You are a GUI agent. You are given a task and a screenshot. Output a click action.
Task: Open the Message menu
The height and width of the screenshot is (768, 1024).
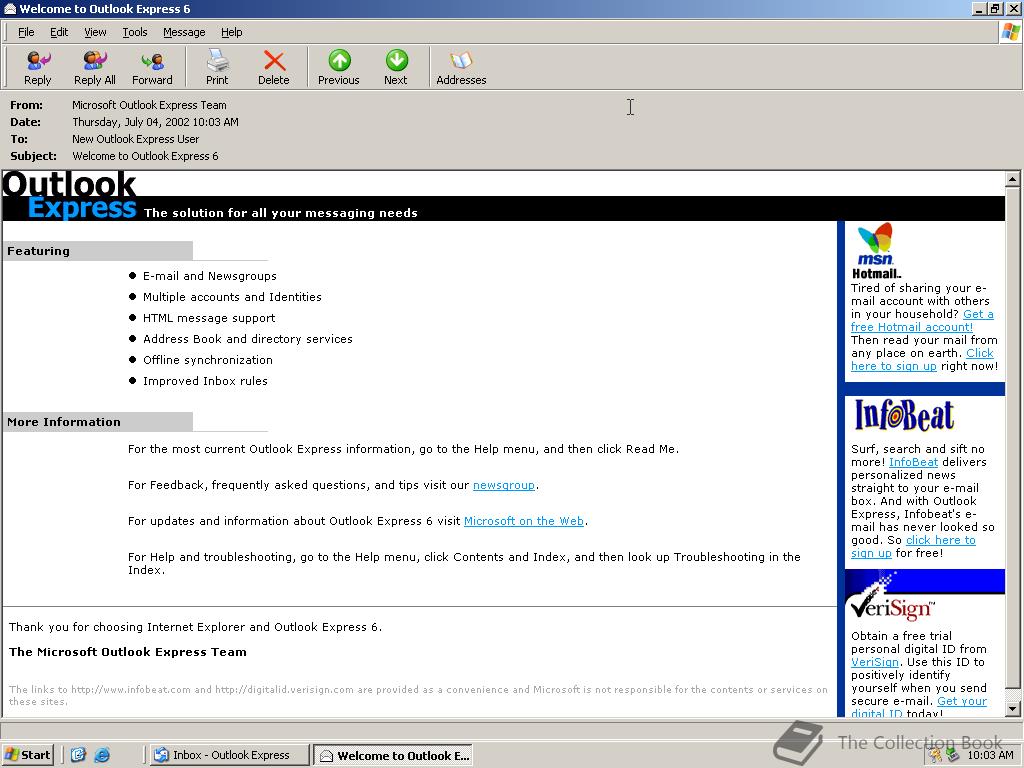184,32
